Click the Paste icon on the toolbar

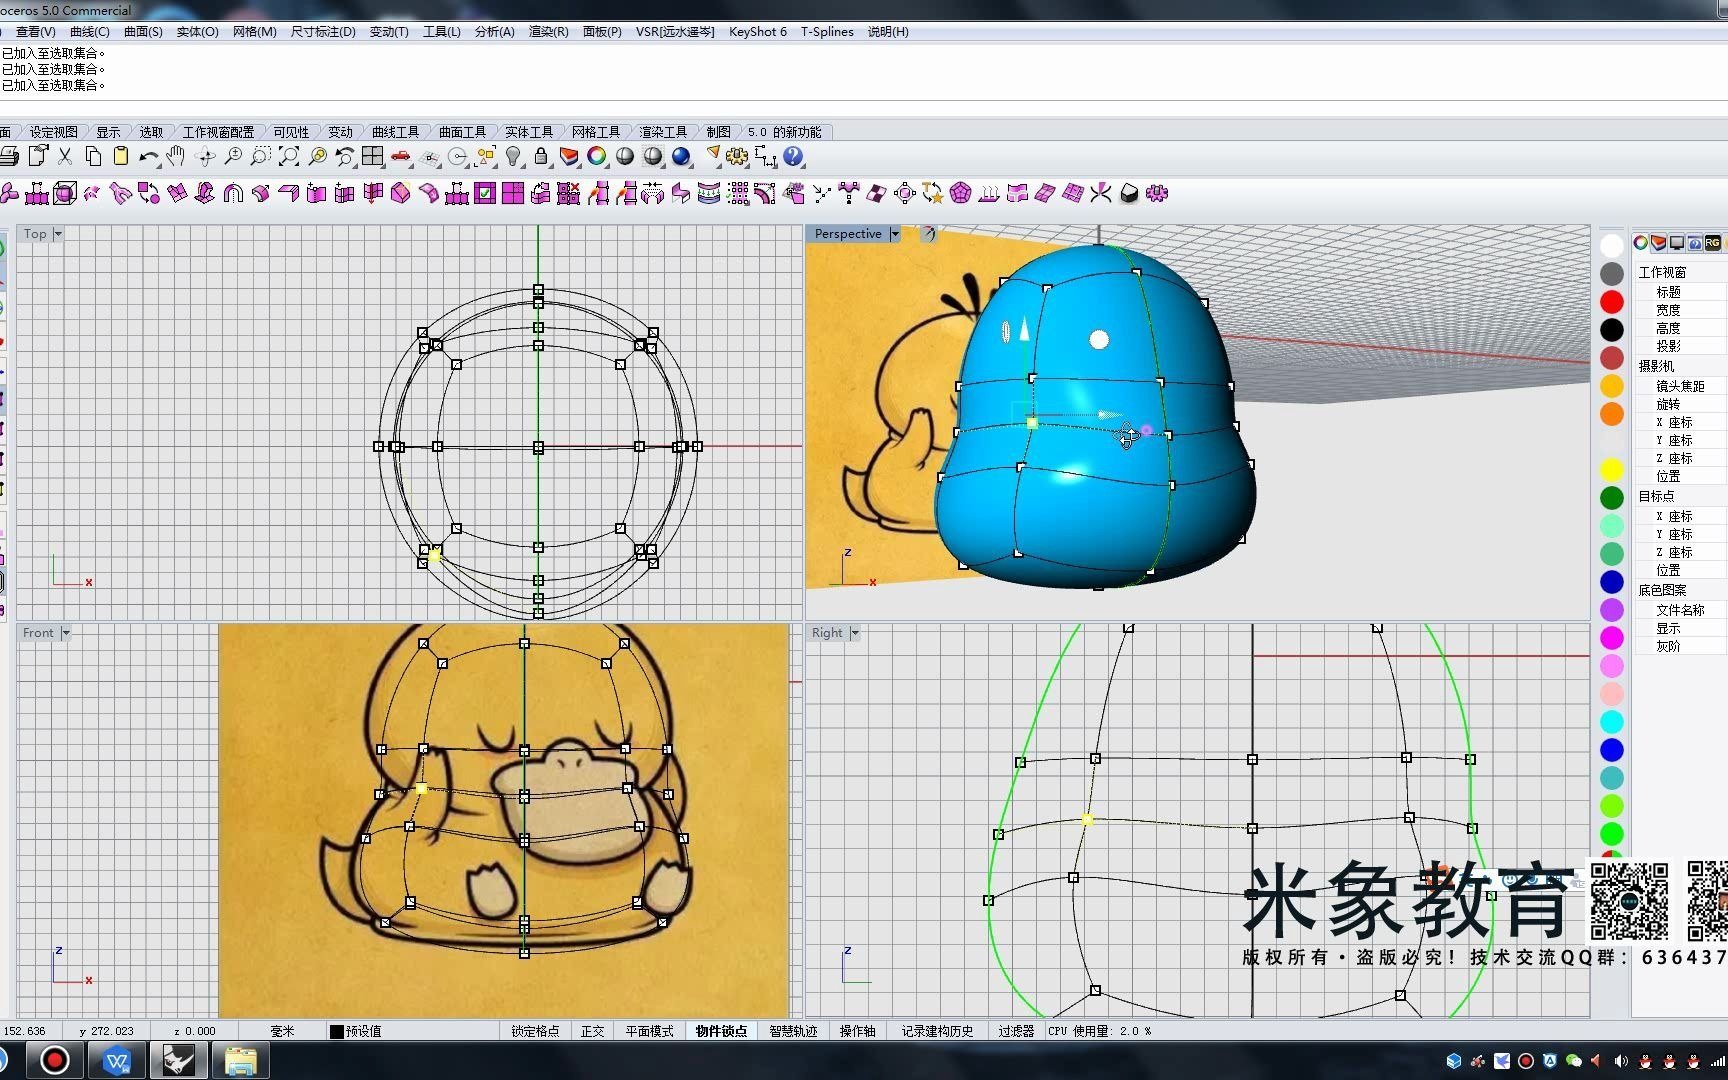click(122, 157)
